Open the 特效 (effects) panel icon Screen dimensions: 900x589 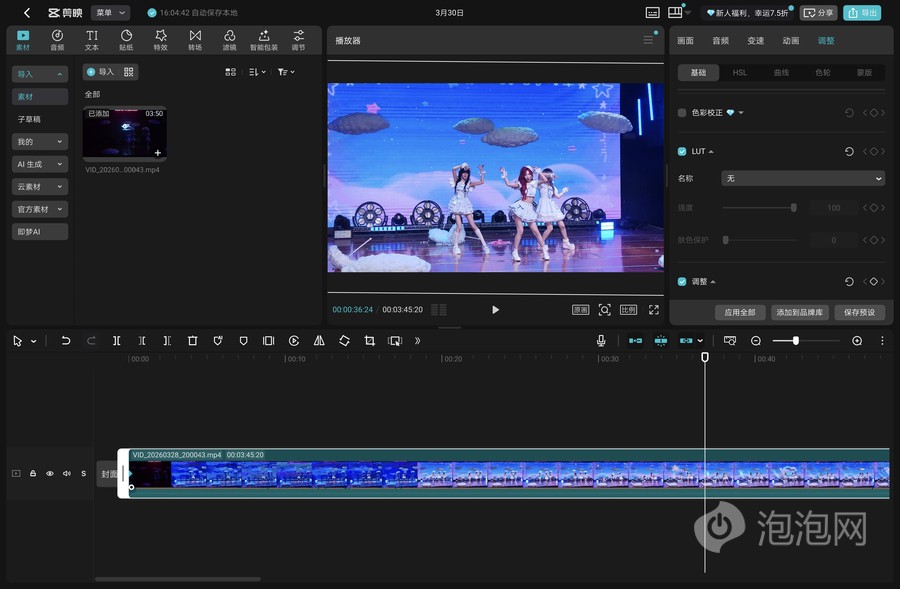click(x=160, y=40)
